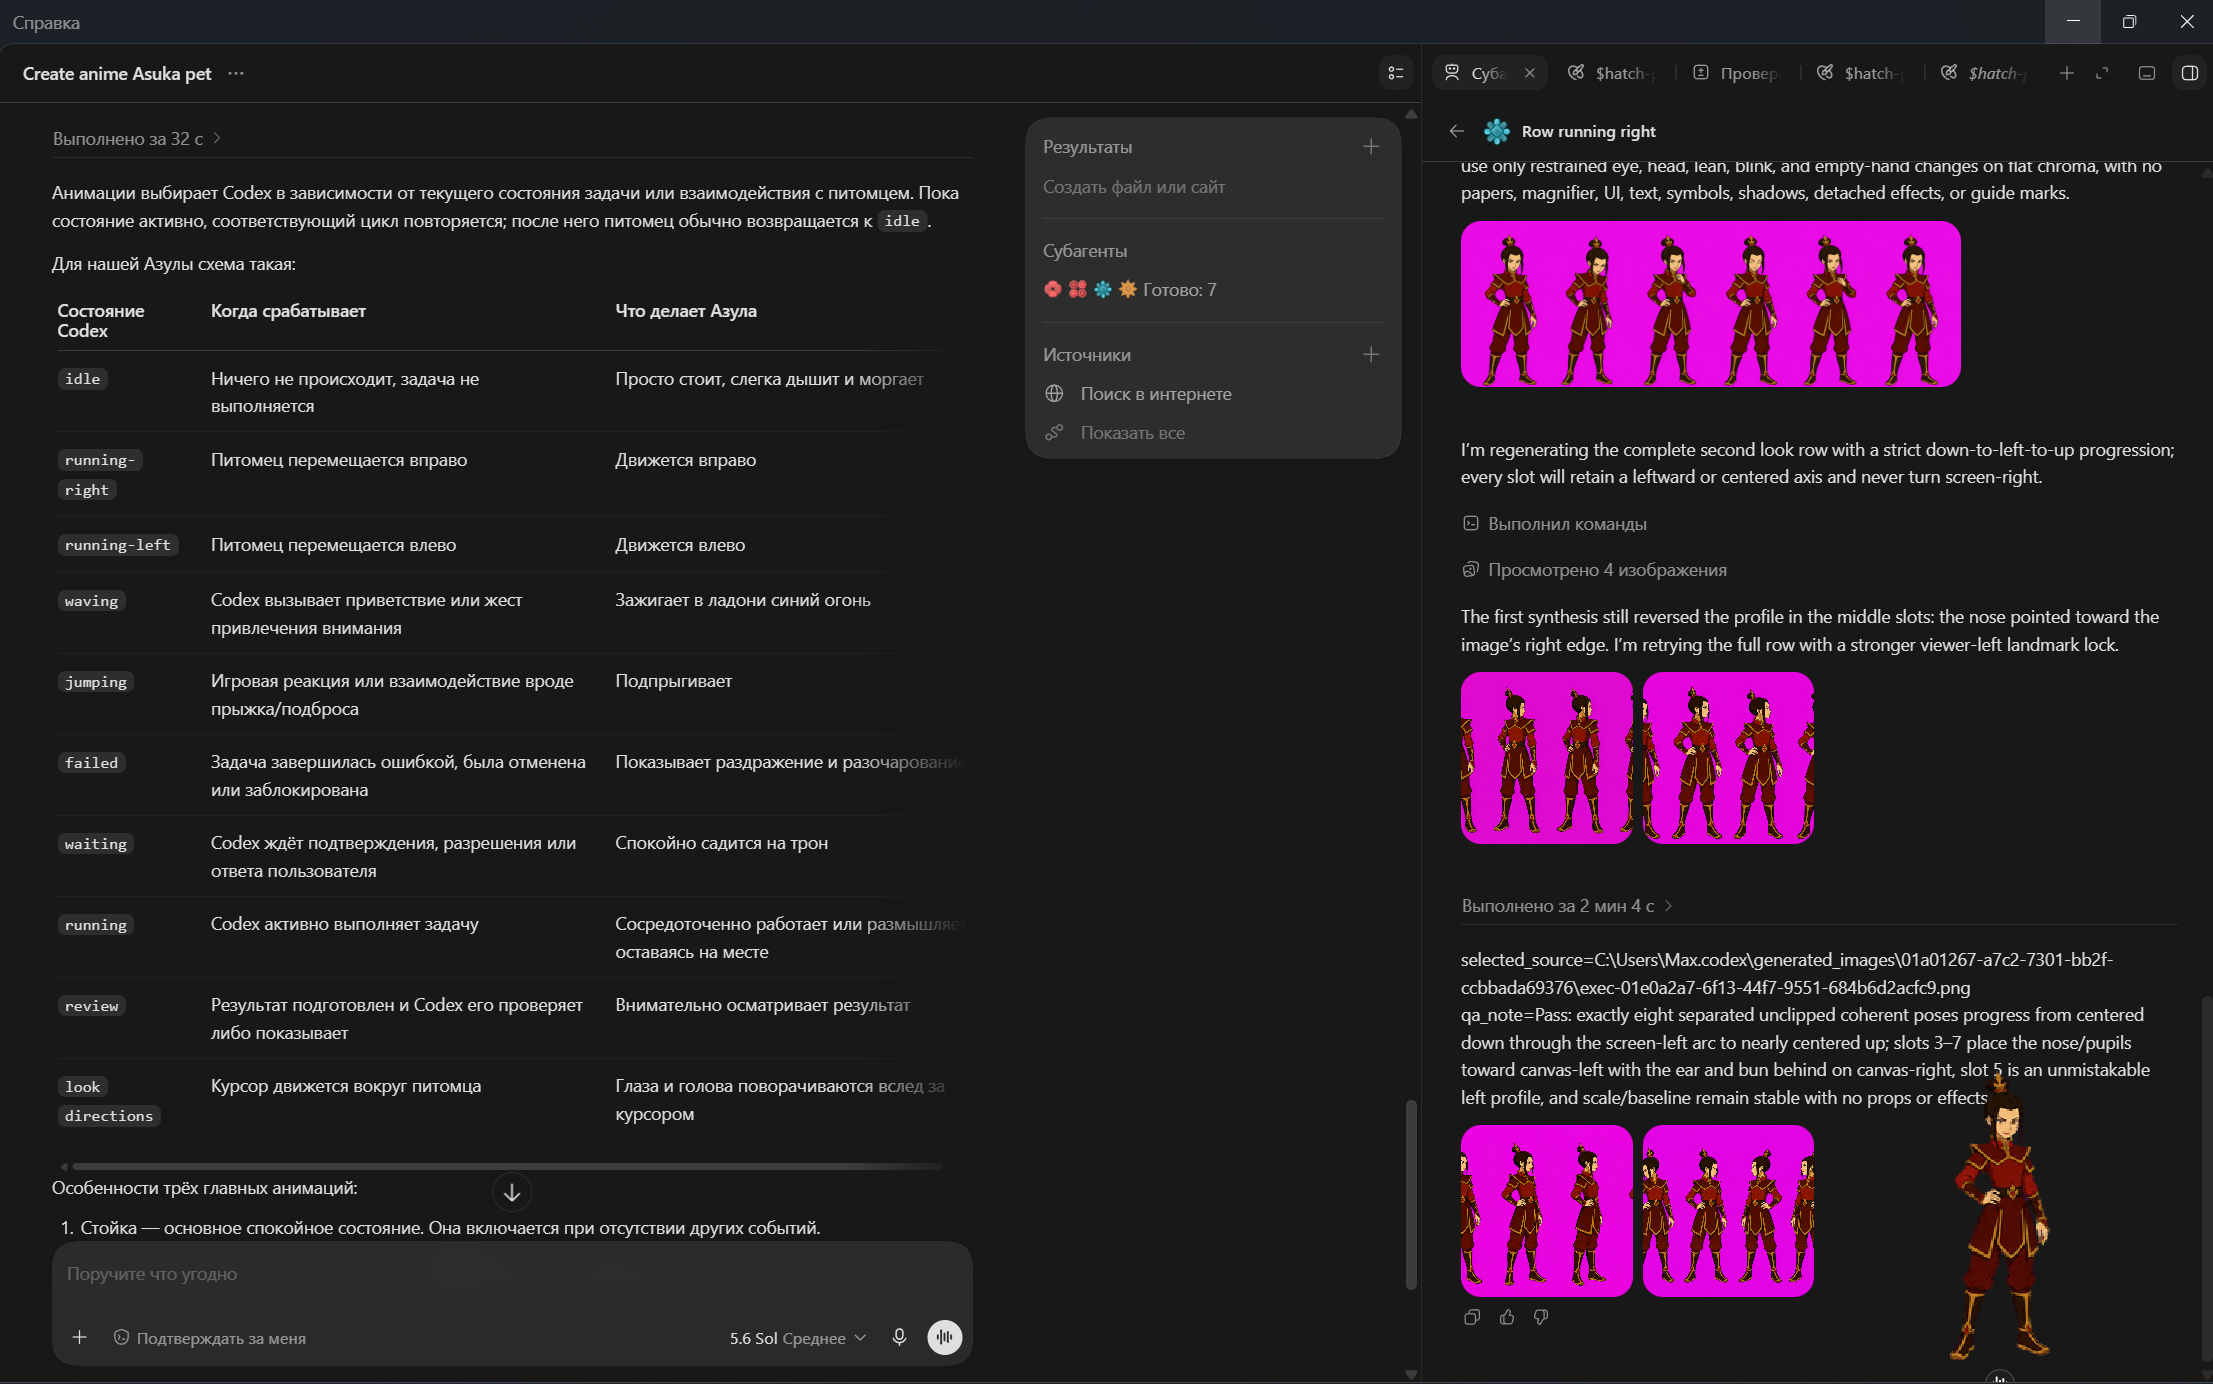Open the six-pose sprite row thumbnail

tap(1711, 304)
